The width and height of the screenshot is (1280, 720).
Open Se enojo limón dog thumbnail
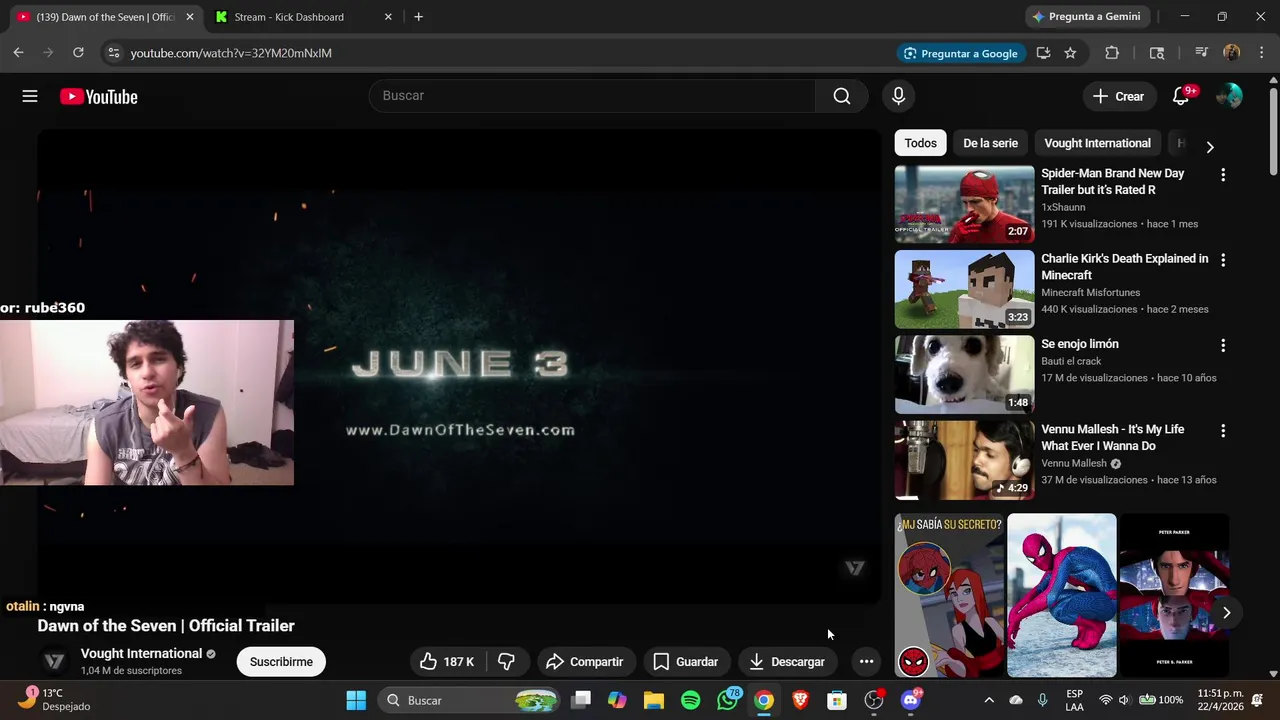[964, 374]
